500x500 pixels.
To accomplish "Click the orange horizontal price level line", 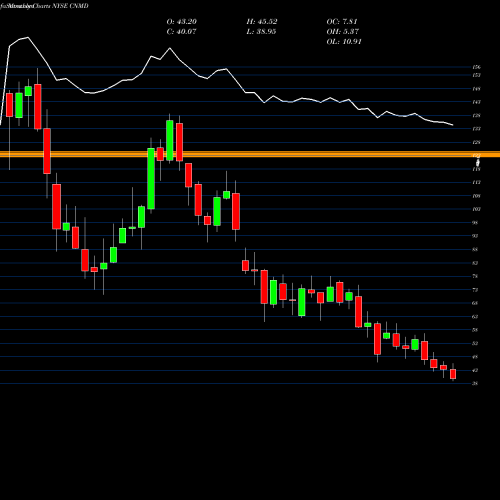I will (x=250, y=154).
